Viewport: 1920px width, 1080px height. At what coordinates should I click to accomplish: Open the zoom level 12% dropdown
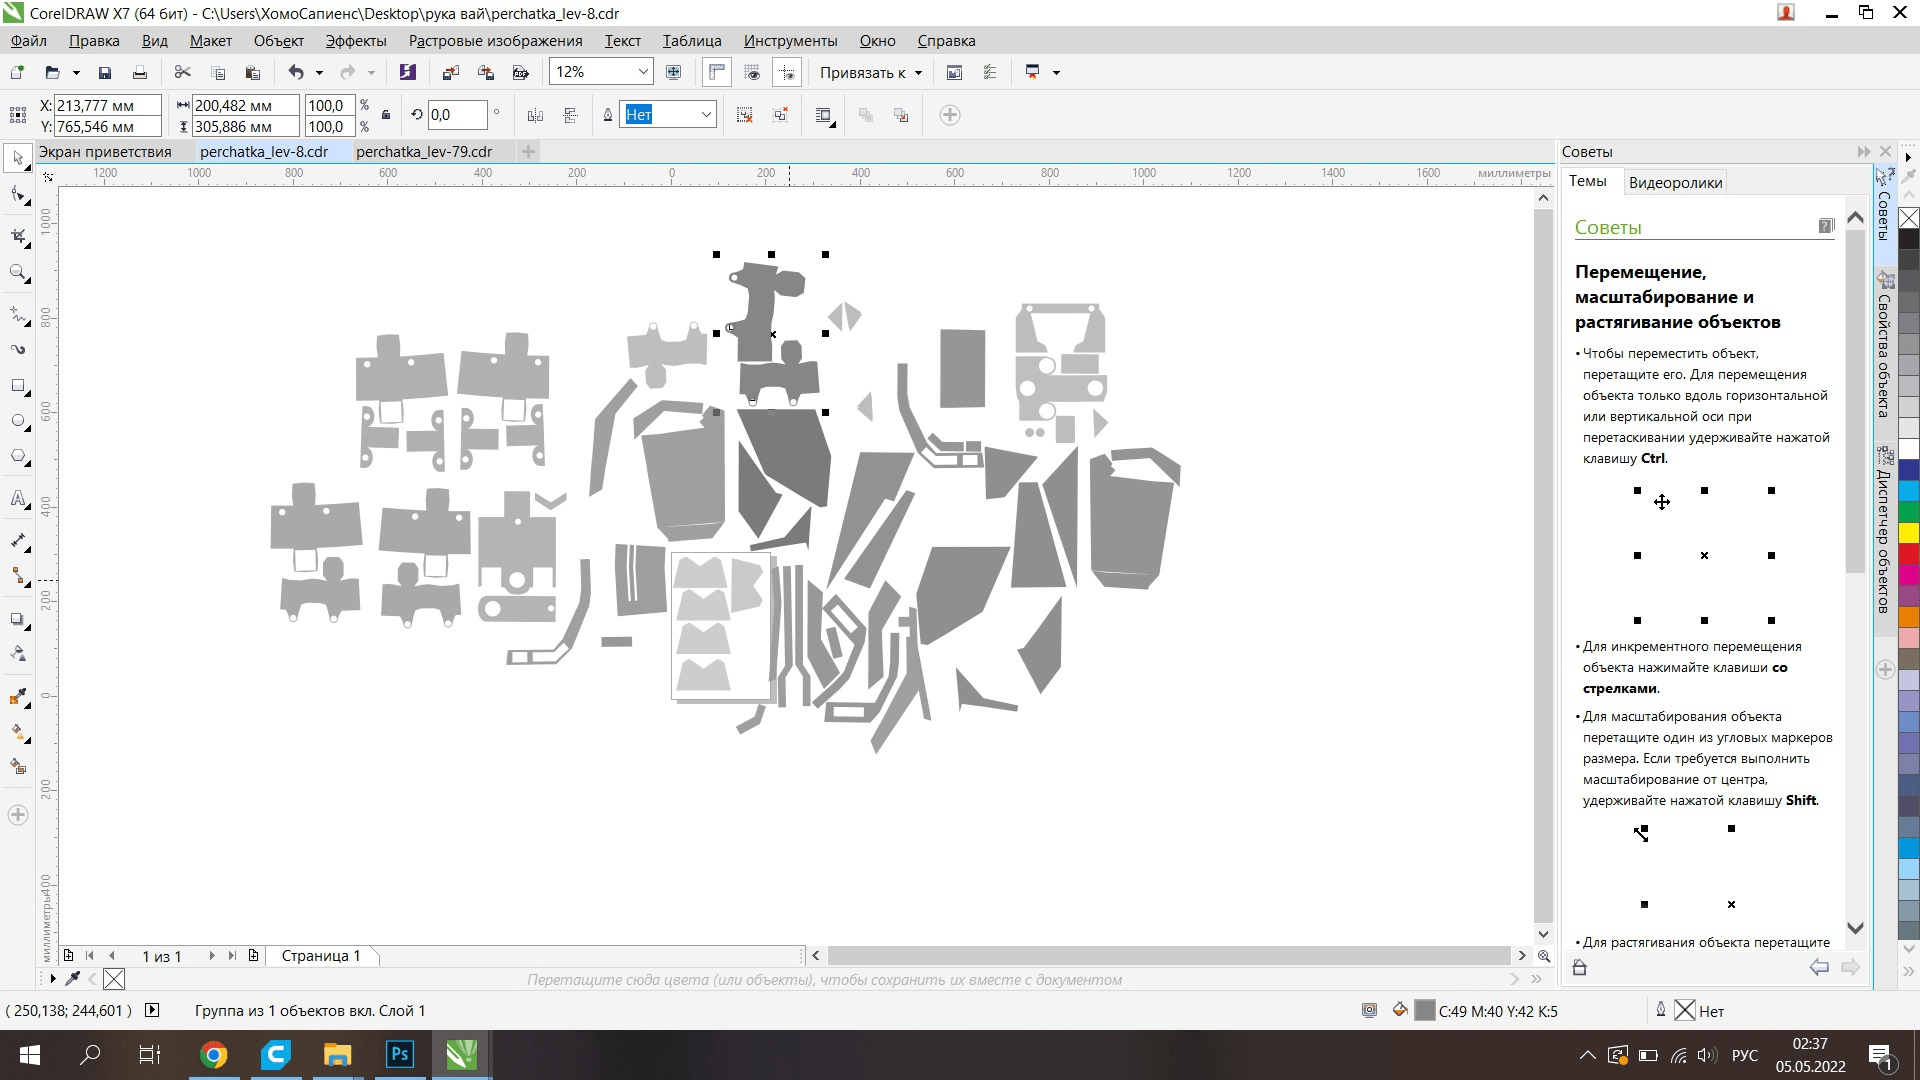click(643, 72)
